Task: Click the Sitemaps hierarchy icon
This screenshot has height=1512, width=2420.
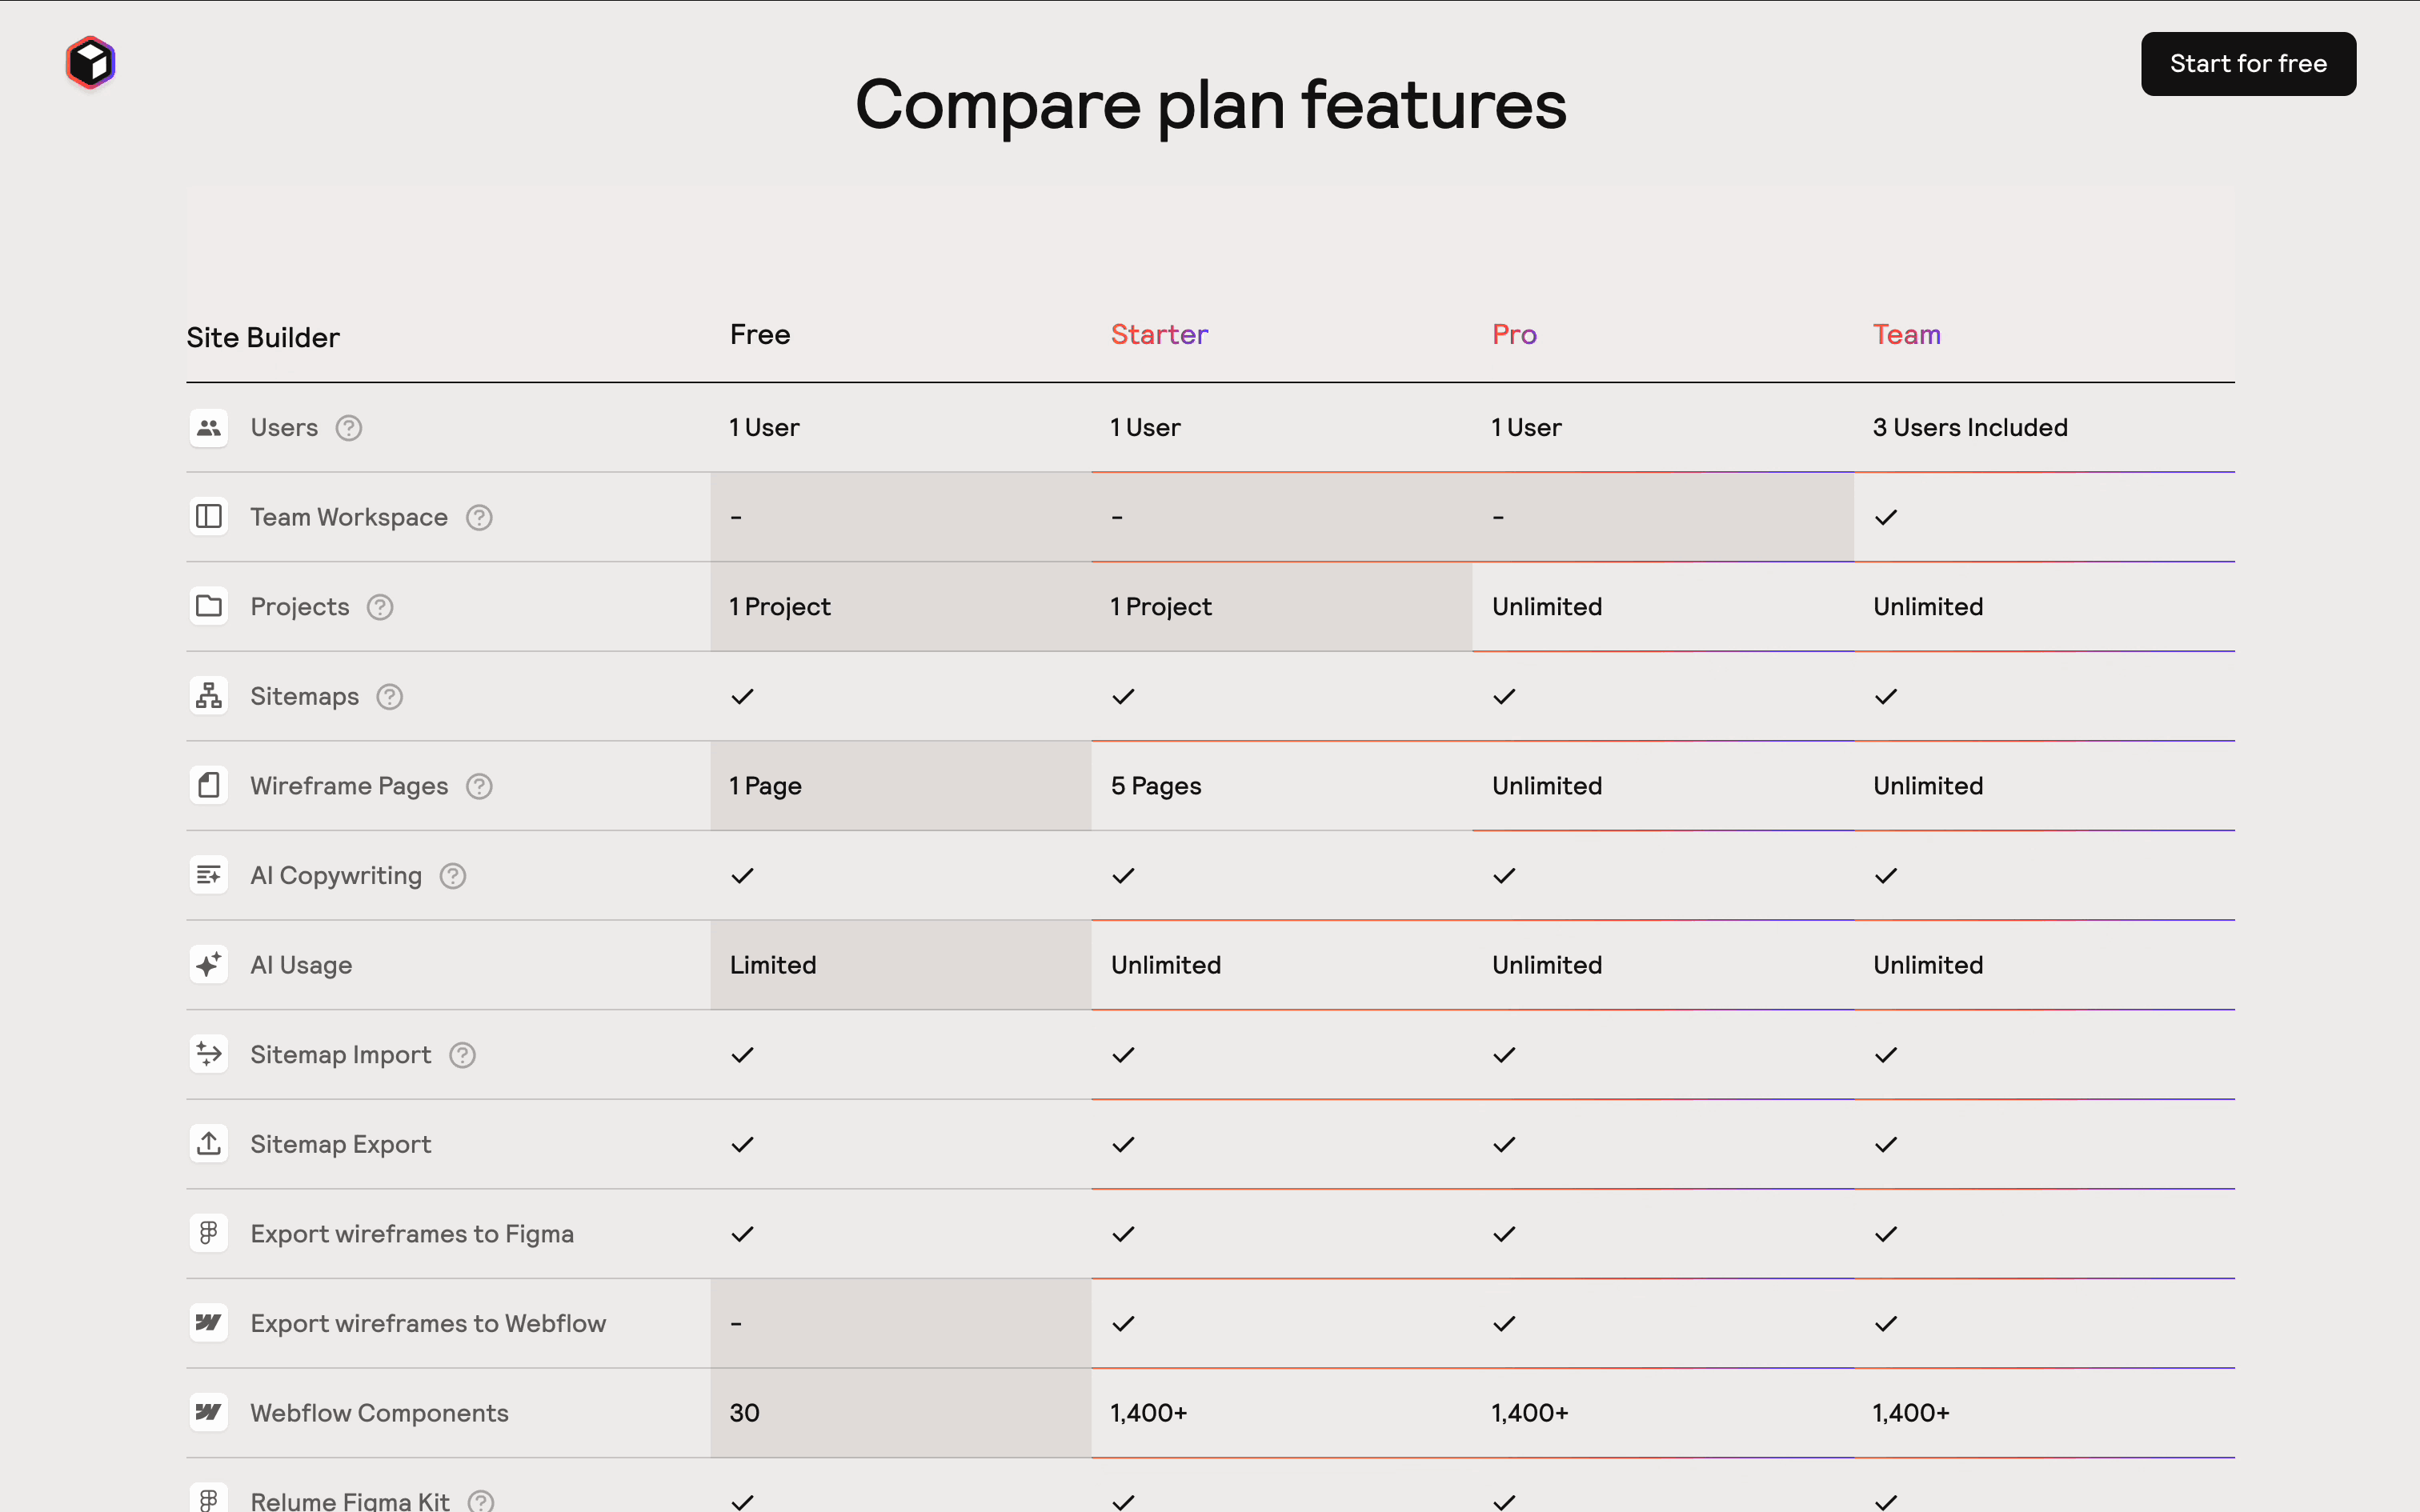Action: click(x=209, y=695)
